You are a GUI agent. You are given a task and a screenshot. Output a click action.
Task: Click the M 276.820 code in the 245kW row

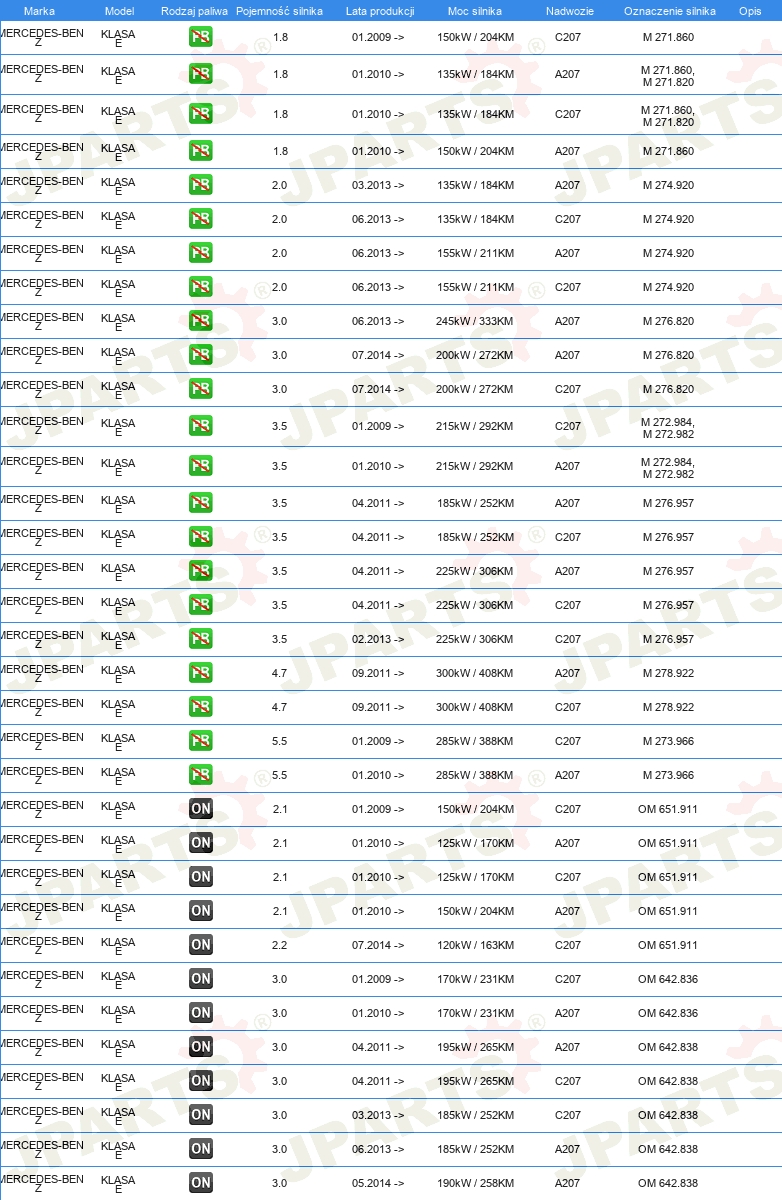point(668,321)
